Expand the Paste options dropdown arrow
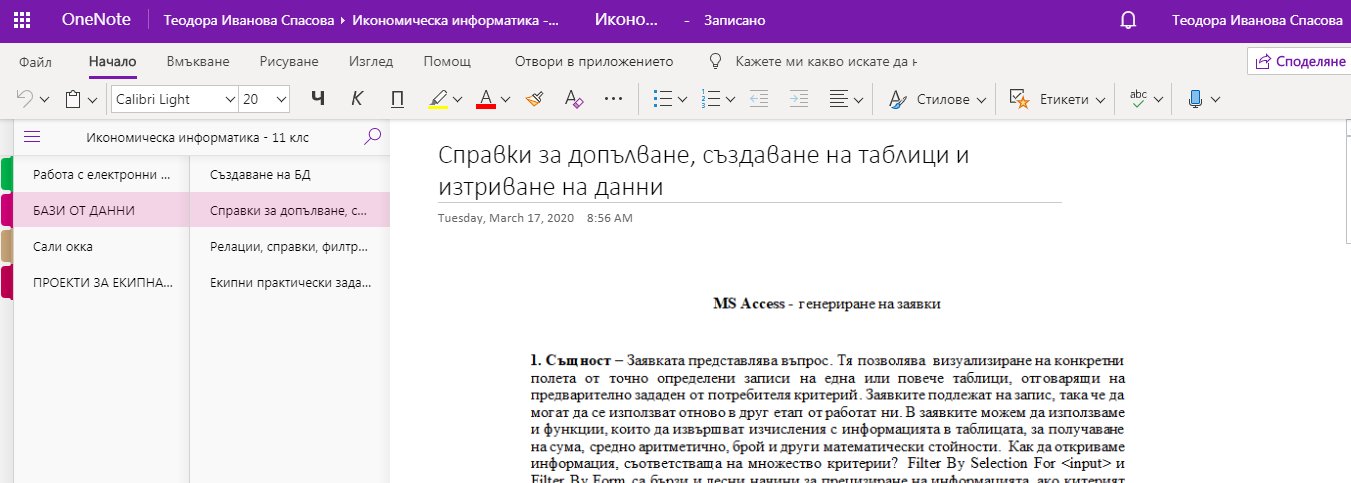Screen dimensions: 1351x483 coord(93,99)
